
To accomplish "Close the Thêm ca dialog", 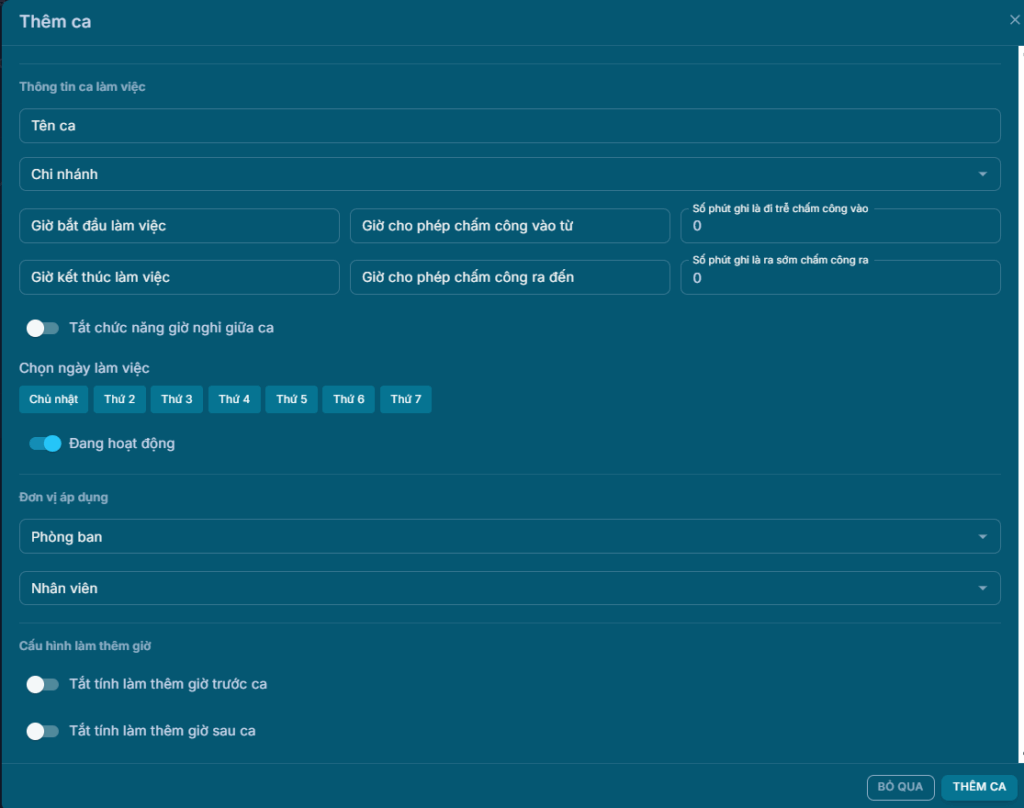I will pyautogui.click(x=1014, y=20).
